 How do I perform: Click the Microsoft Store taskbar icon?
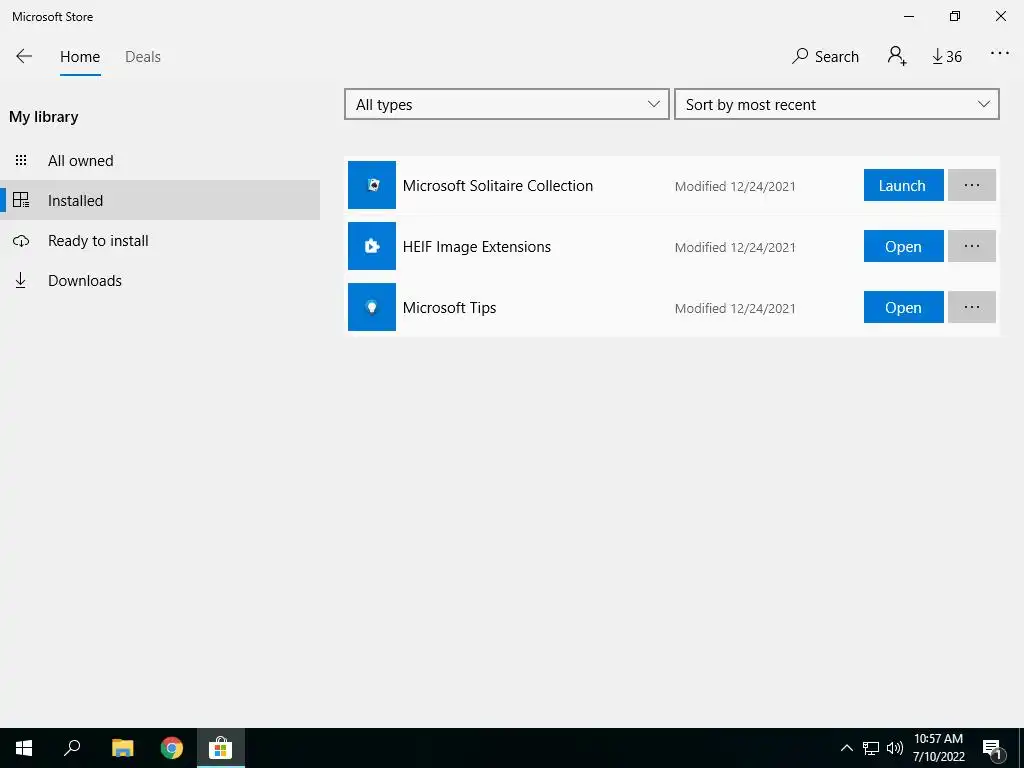tap(221, 748)
